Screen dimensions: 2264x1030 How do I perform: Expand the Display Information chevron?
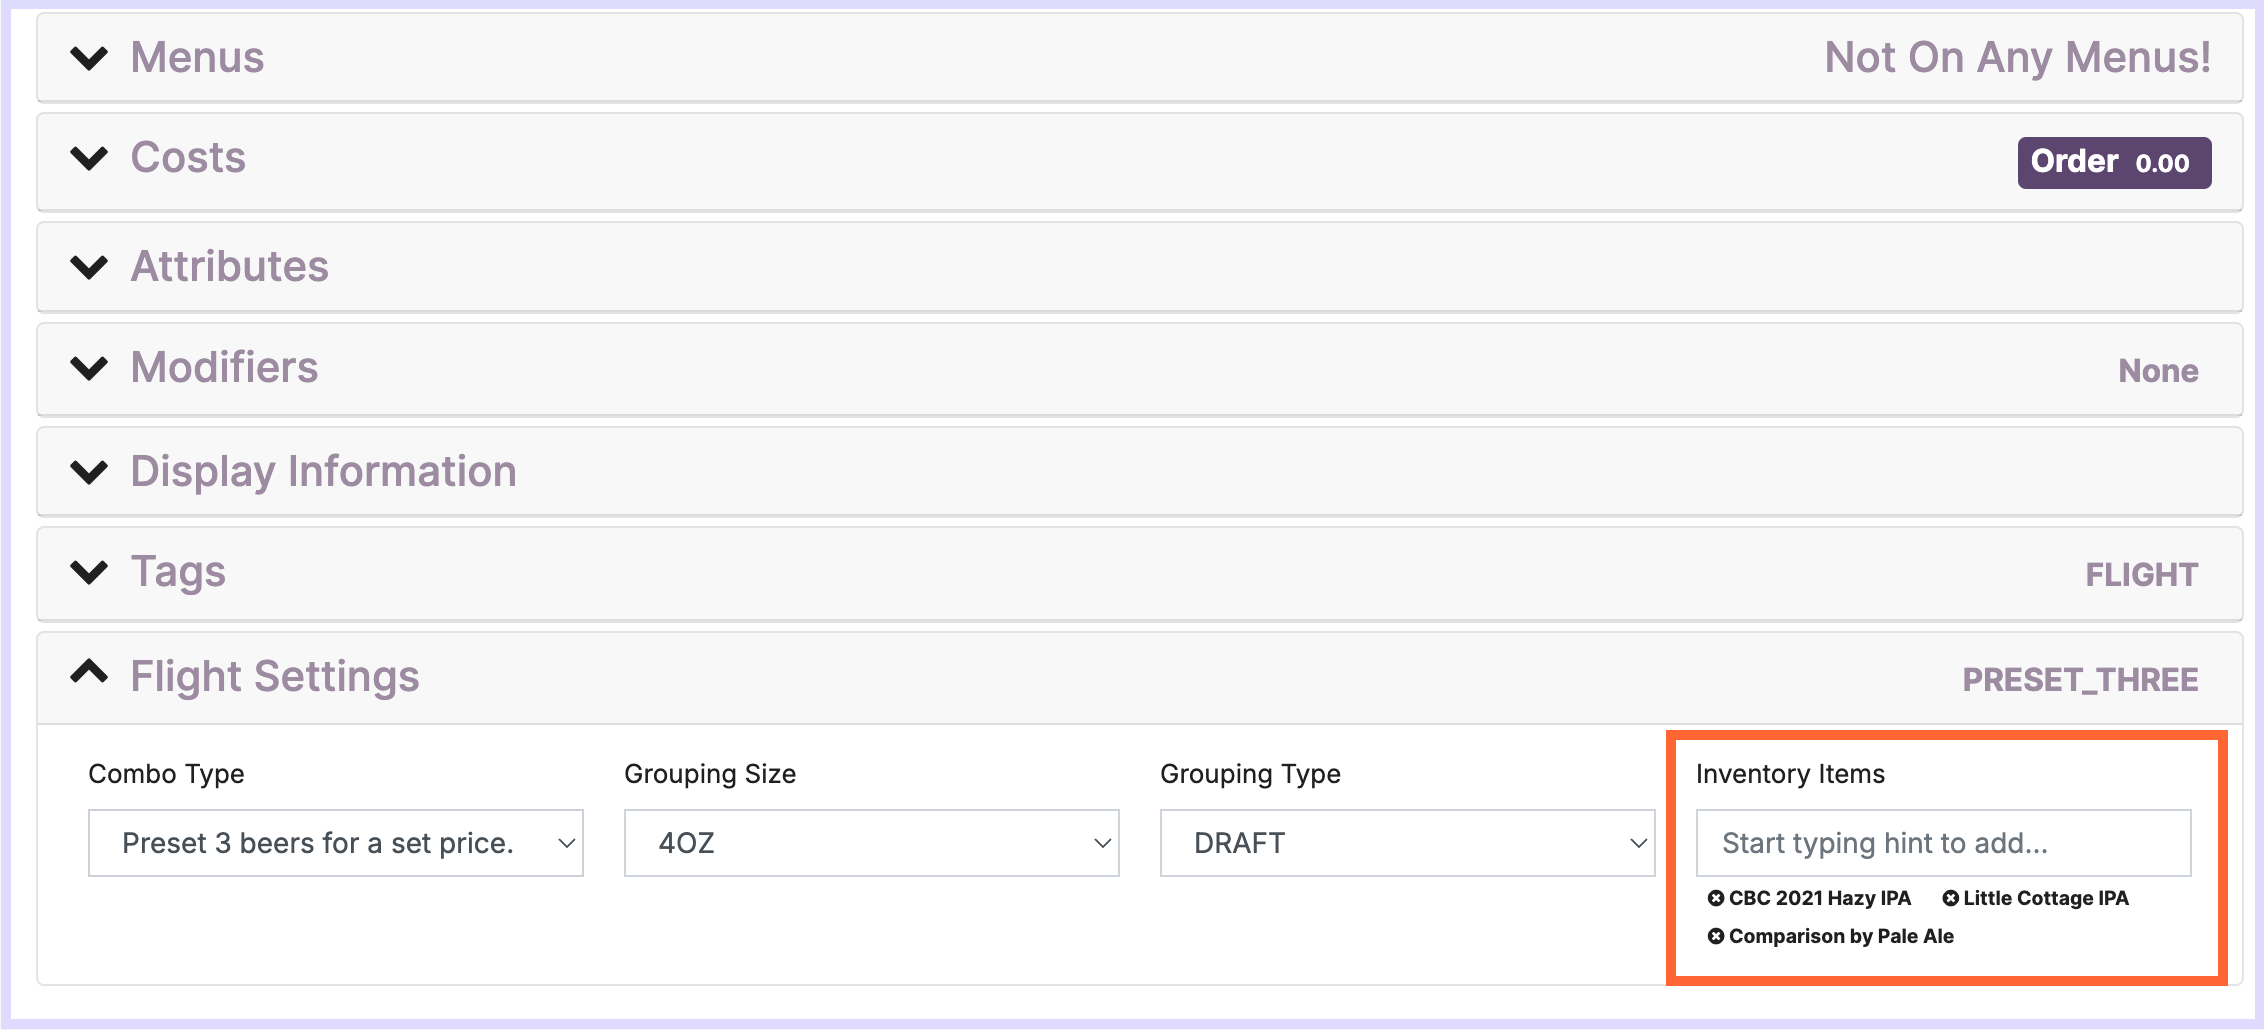[x=89, y=472]
